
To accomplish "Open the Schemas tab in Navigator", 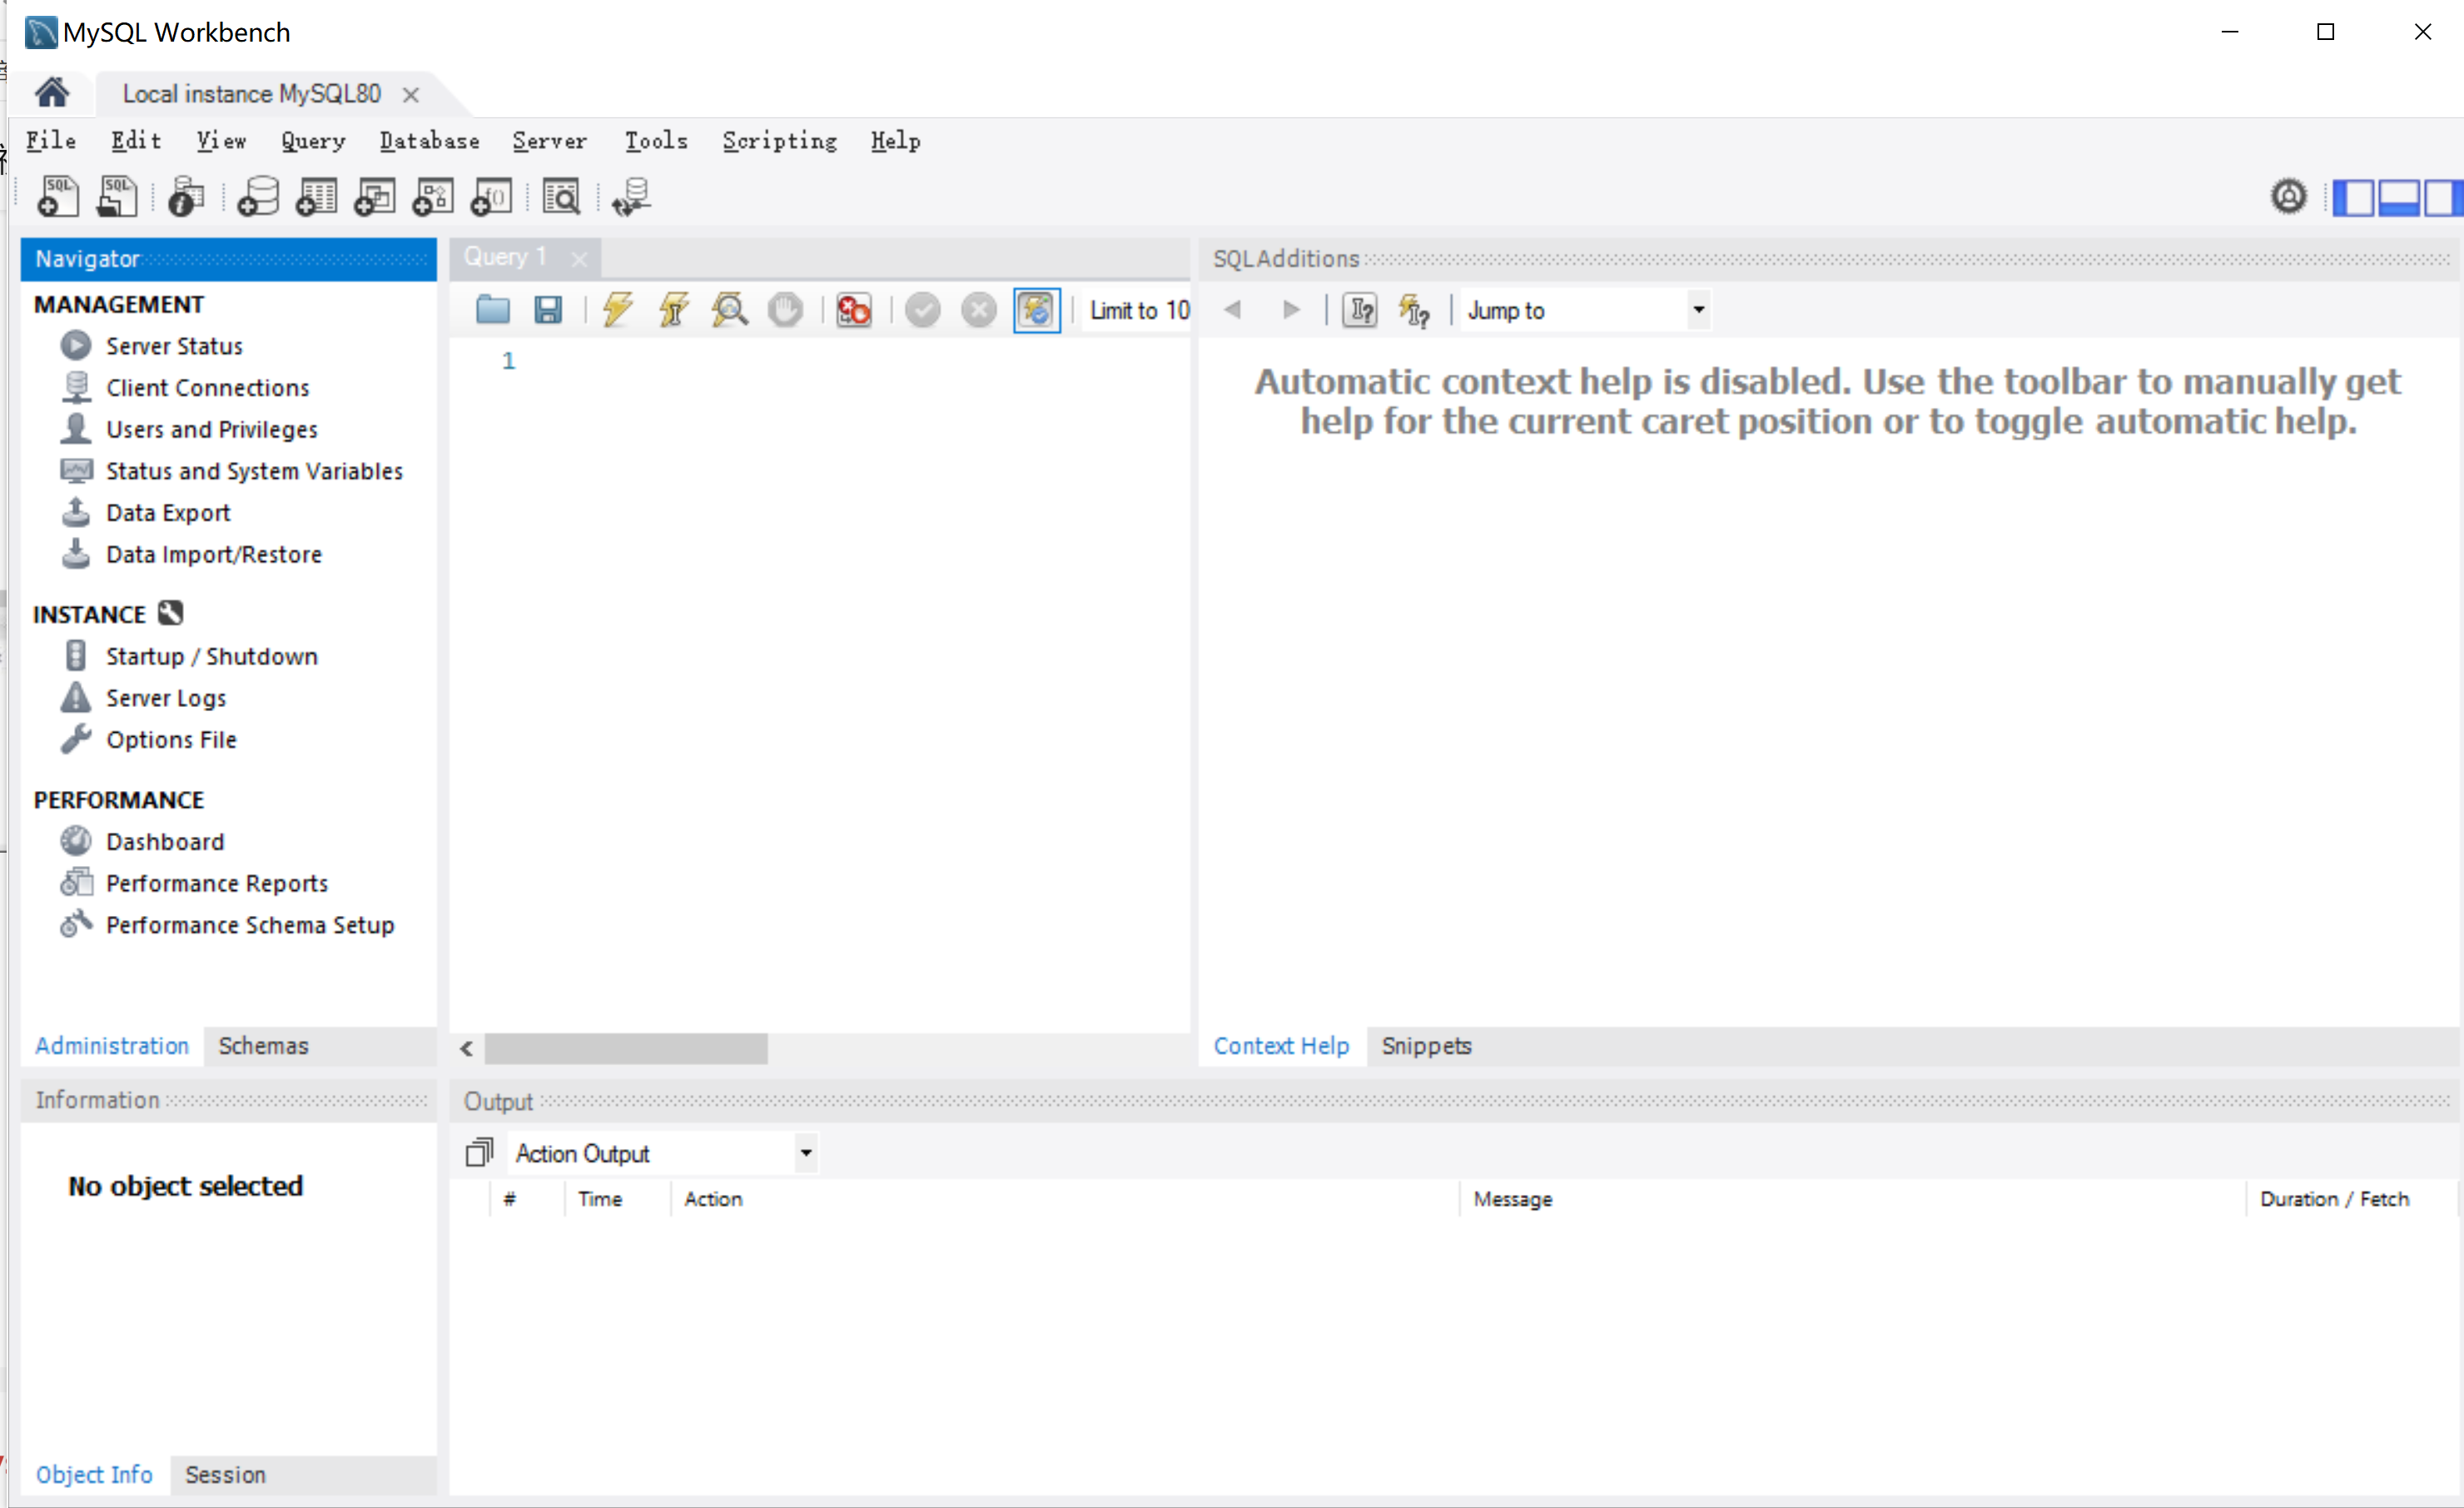I will click(x=262, y=1045).
